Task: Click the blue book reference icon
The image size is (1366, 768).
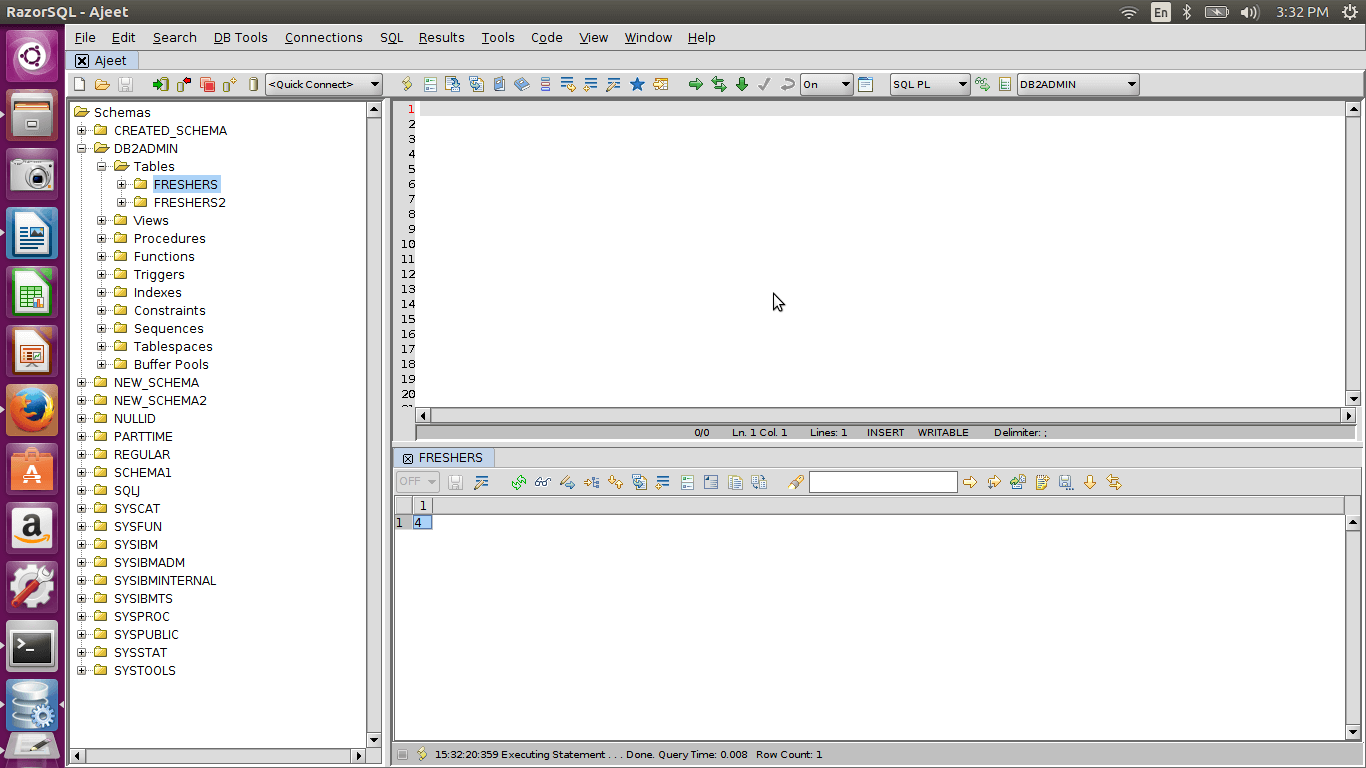Action: [522, 85]
